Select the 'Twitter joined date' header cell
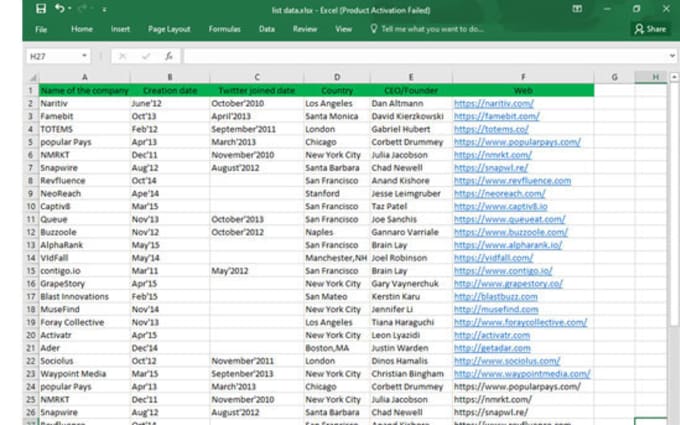The height and width of the screenshot is (425, 680). click(x=257, y=91)
